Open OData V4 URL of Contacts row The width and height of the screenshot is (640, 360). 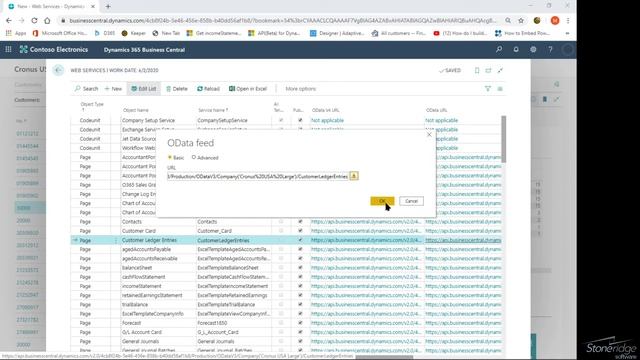click(366, 222)
